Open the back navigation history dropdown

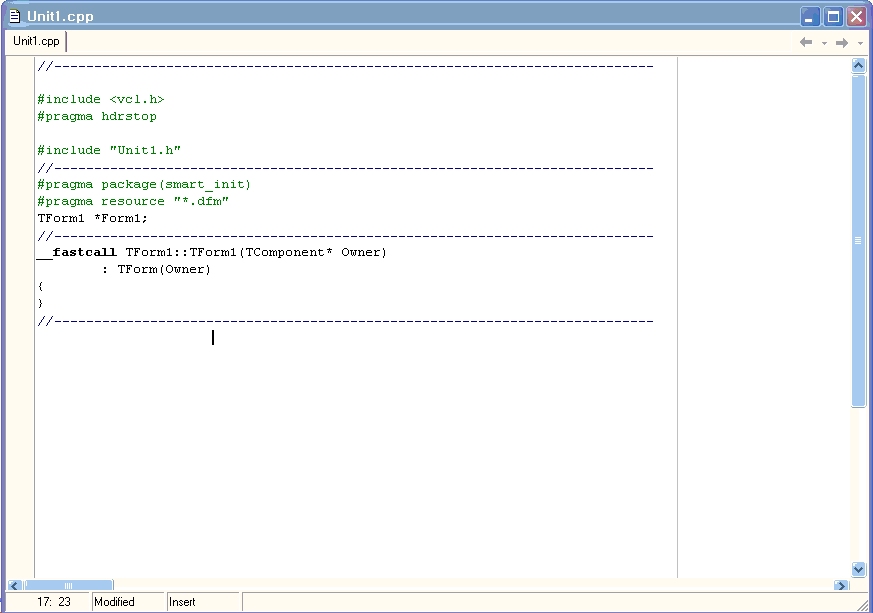[824, 43]
